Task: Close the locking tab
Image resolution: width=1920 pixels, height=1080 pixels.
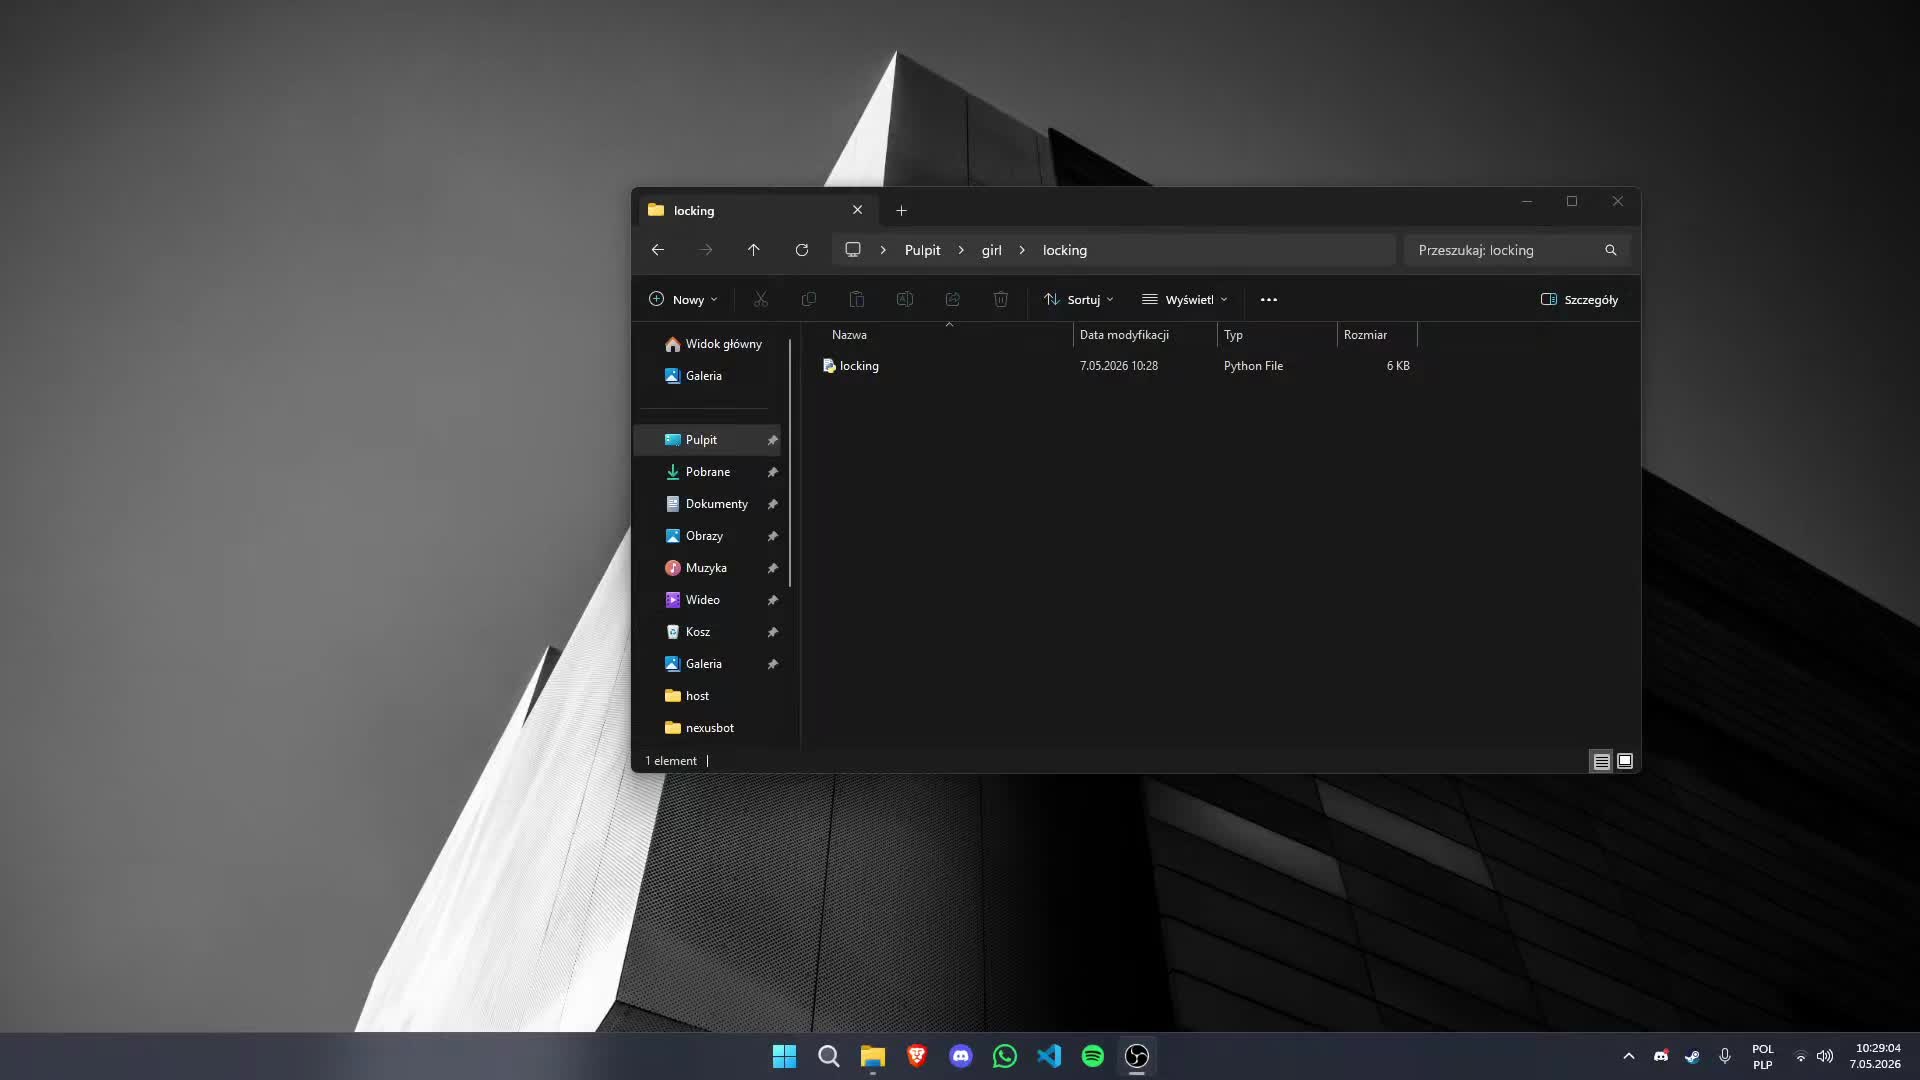Action: (857, 210)
